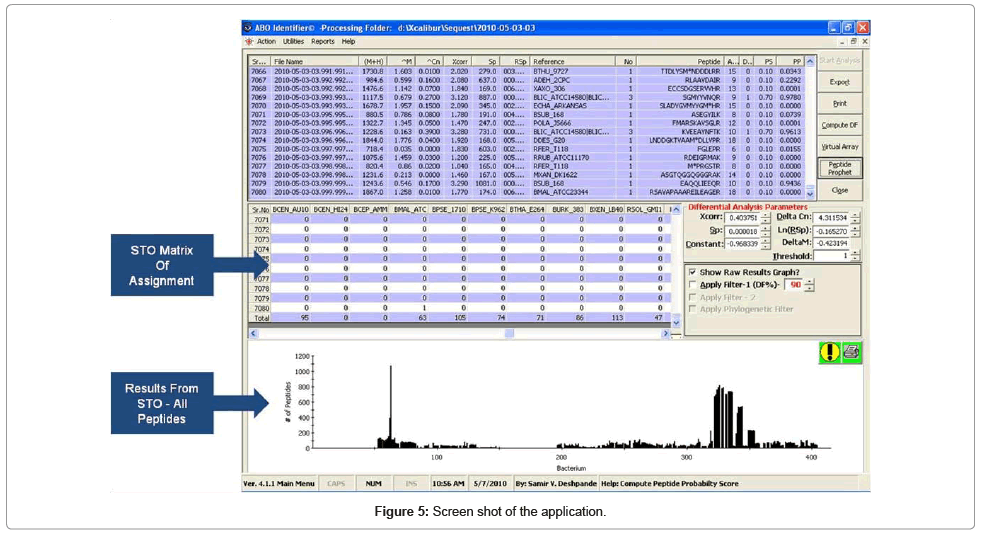Viewport: 981px width, 534px height.
Task: Click the Apply Phylogenetic Filter checkbox
Action: 693,309
